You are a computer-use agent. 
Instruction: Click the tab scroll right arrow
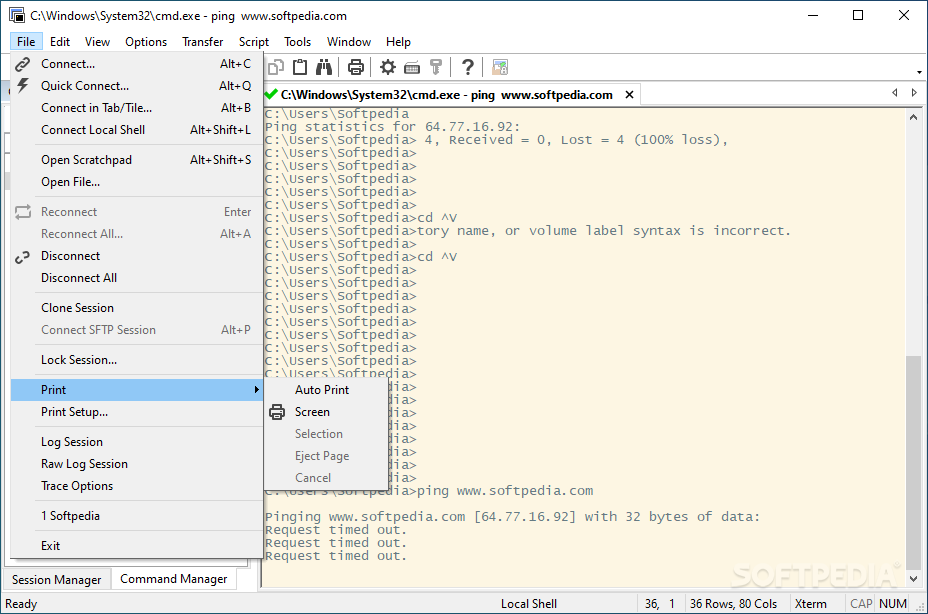point(914,92)
